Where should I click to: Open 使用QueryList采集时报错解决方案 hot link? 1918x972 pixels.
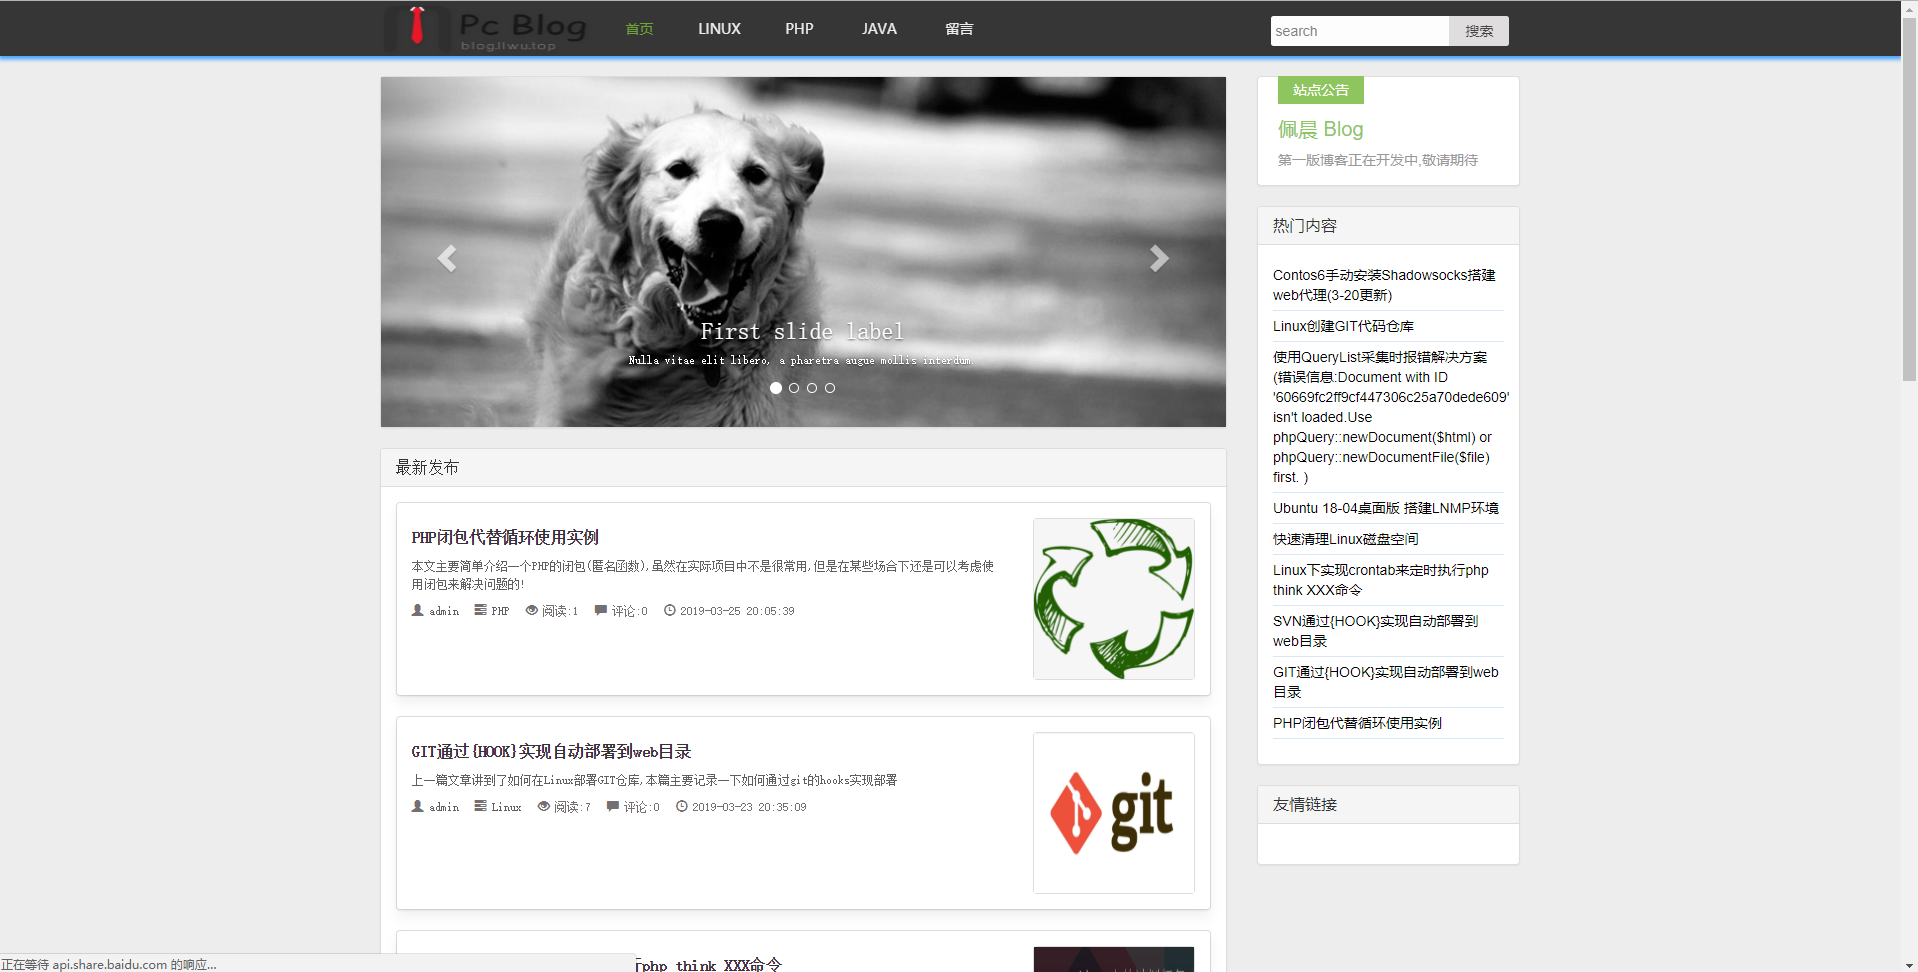coord(1390,417)
